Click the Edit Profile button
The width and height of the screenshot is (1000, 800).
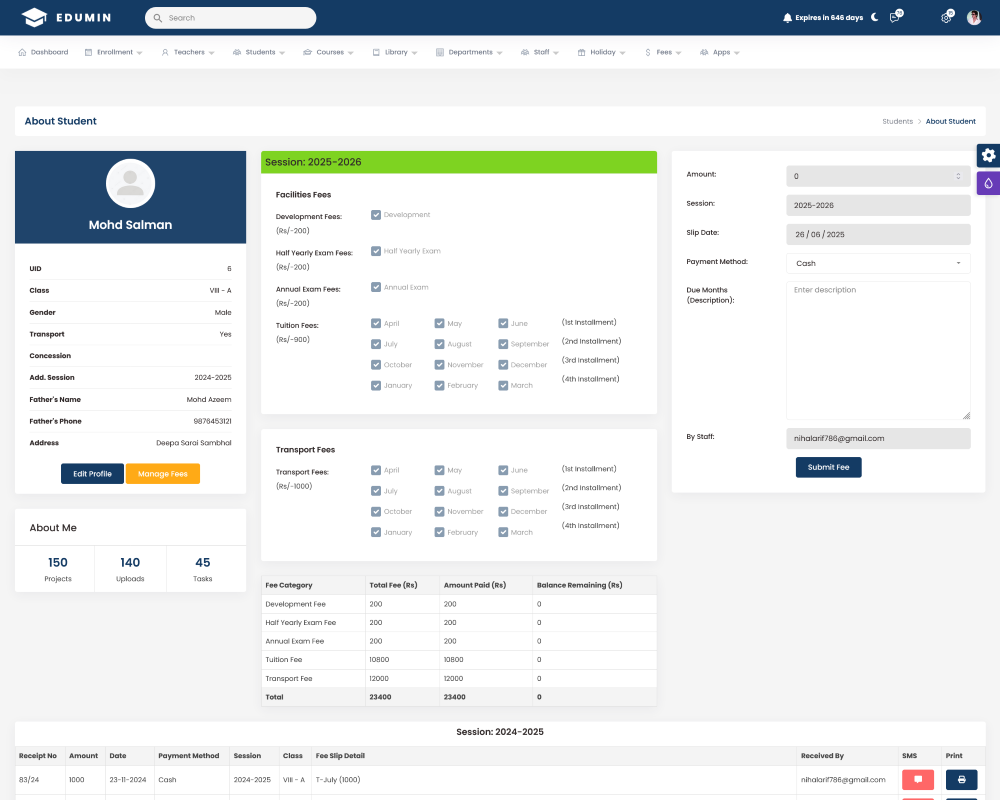[x=92, y=474]
